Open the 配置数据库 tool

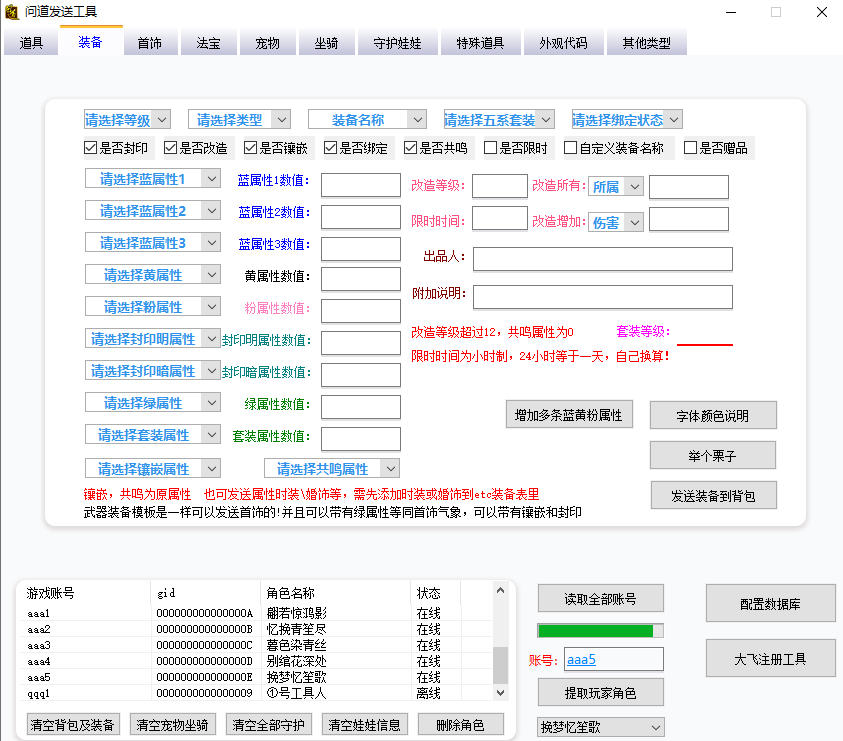[x=770, y=604]
